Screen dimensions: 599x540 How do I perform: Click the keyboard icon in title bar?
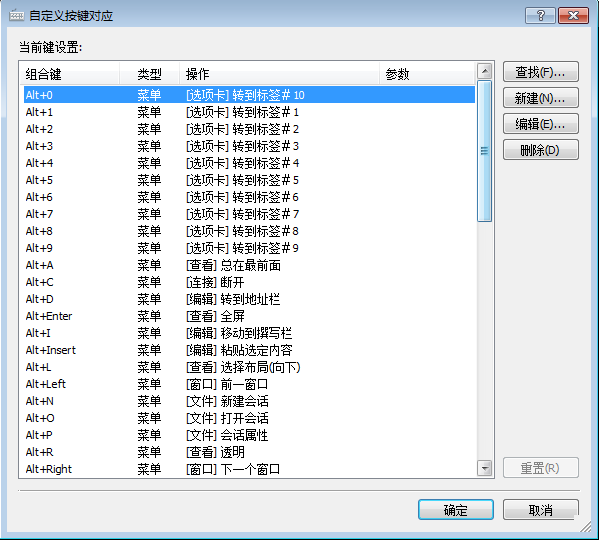(x=16, y=15)
